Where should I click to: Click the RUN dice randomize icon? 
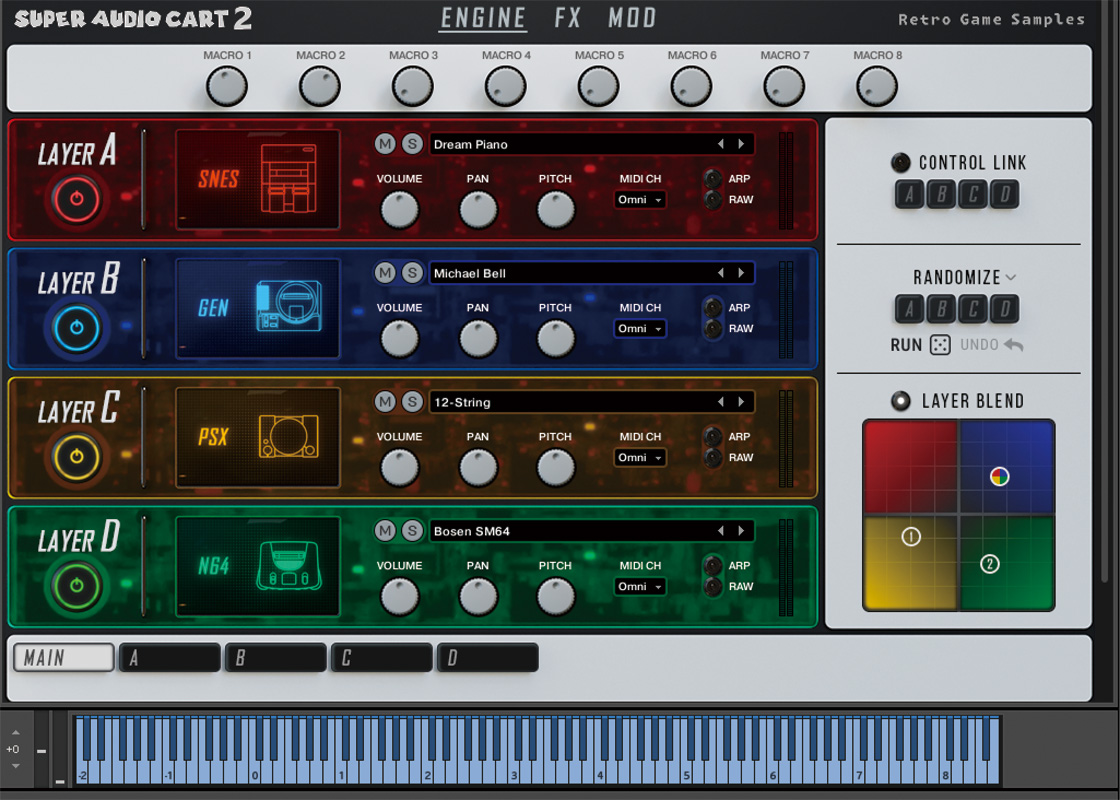[x=940, y=345]
